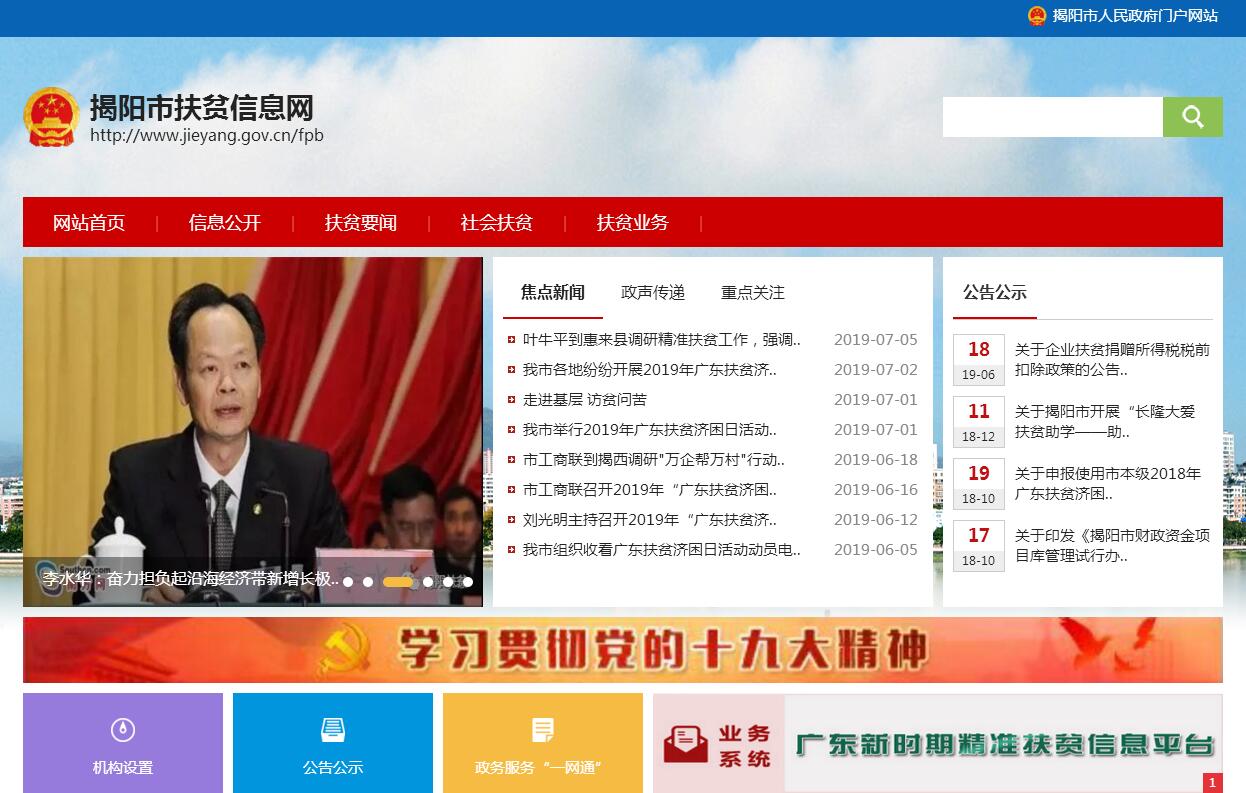Click red bullet beside 走进基层 访贫问苦
This screenshot has width=1246, height=793.
(x=512, y=400)
